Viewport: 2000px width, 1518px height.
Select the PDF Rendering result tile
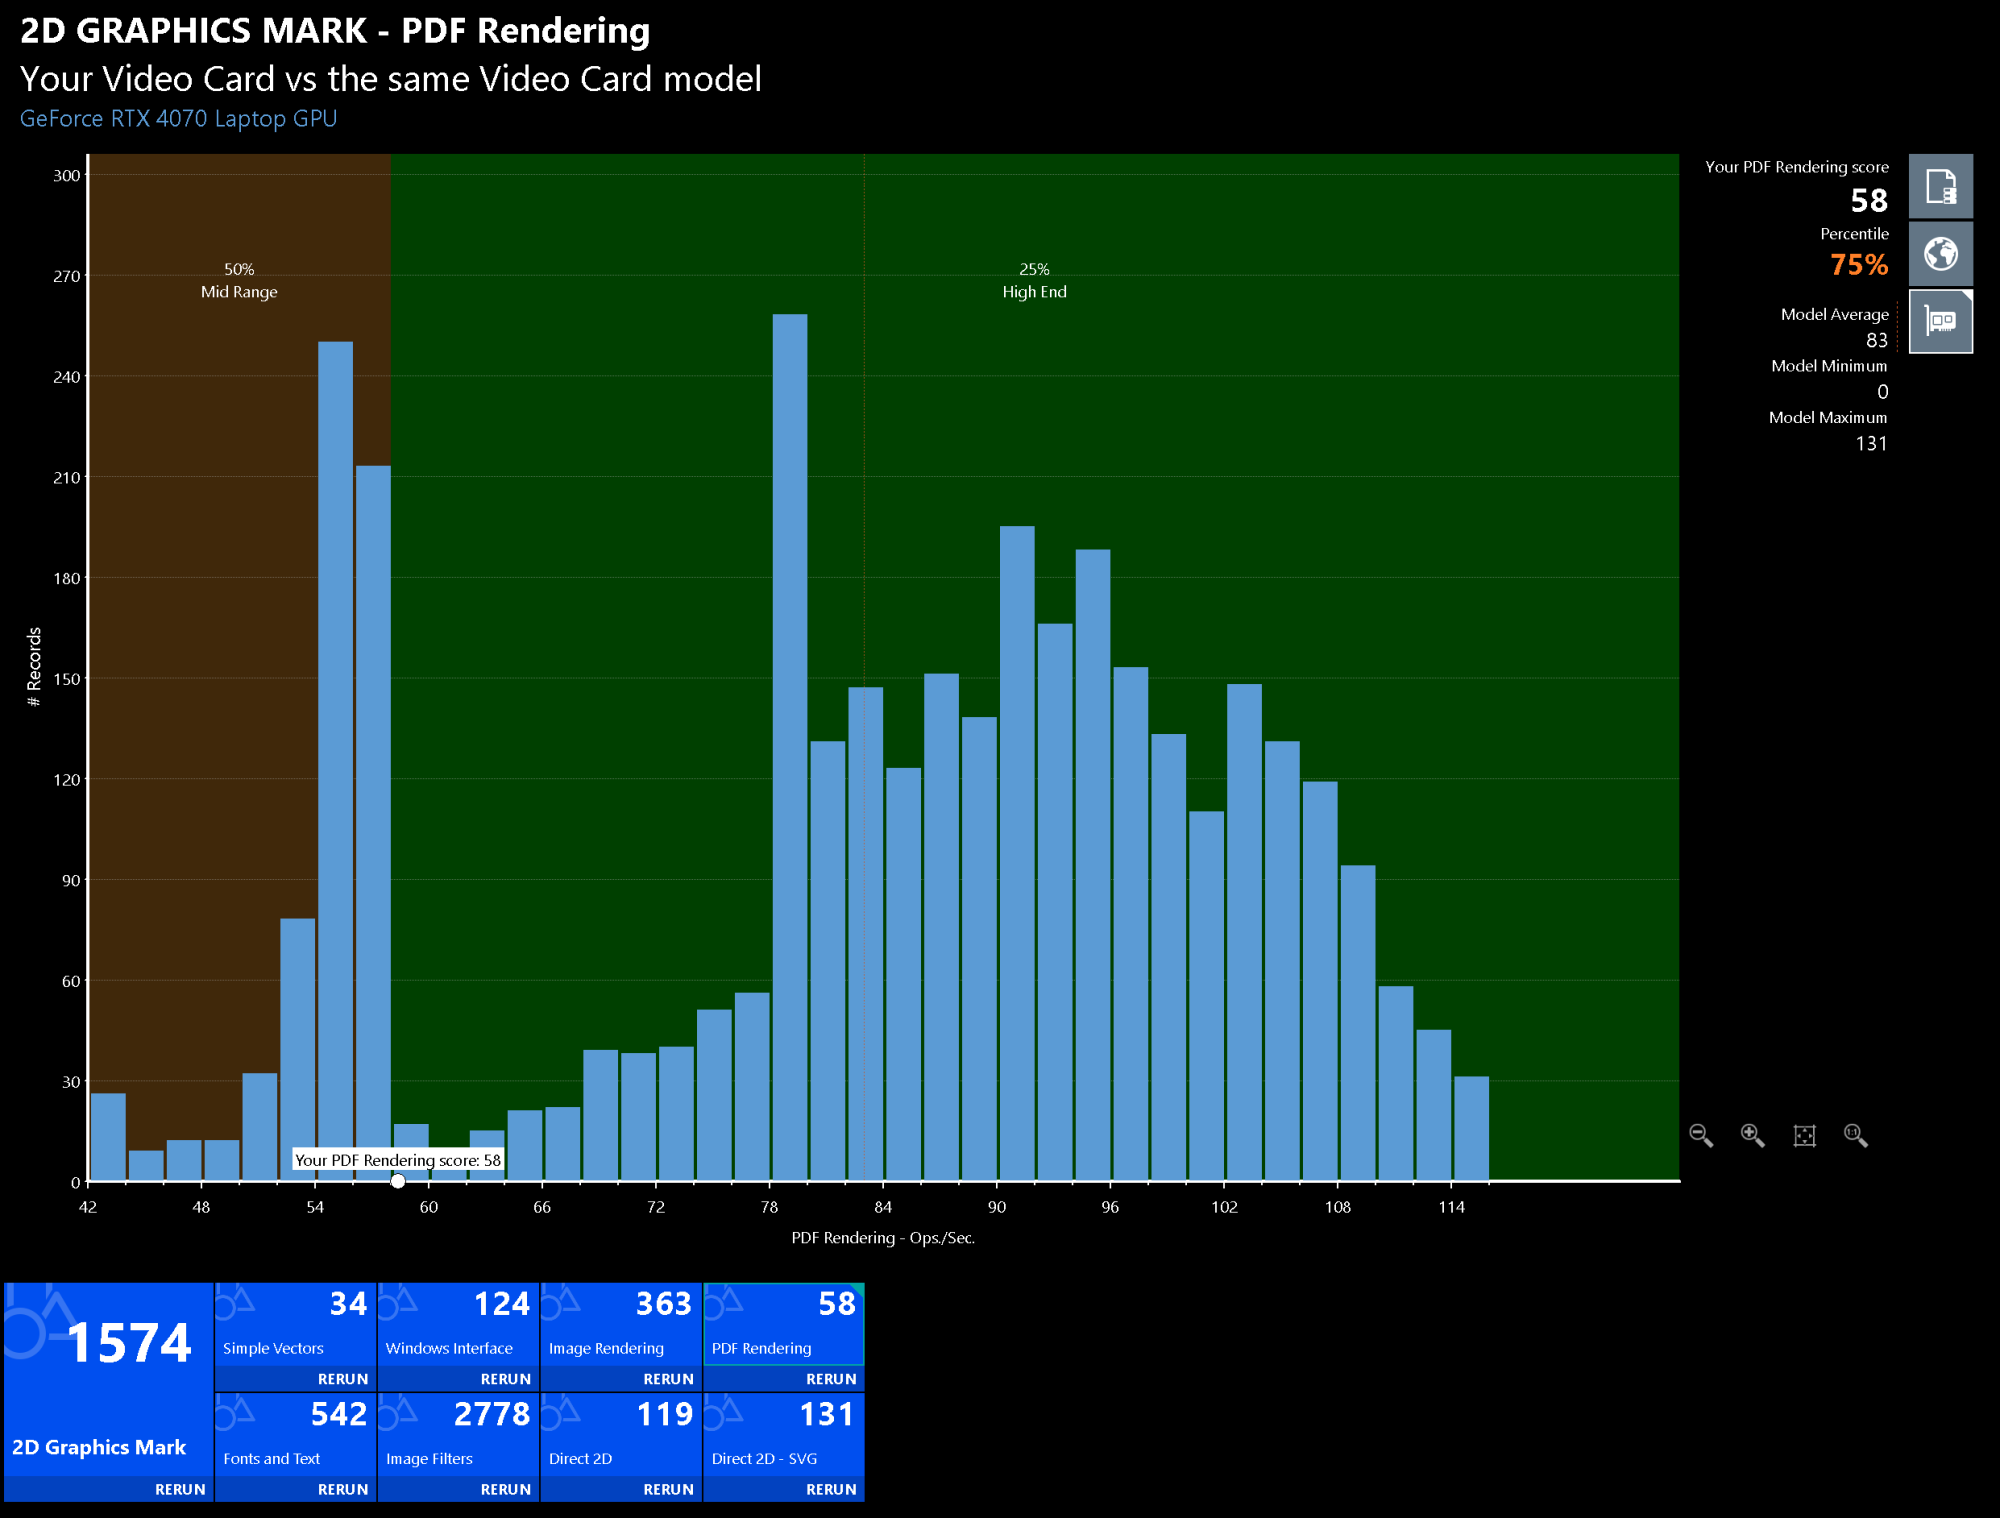[784, 1325]
